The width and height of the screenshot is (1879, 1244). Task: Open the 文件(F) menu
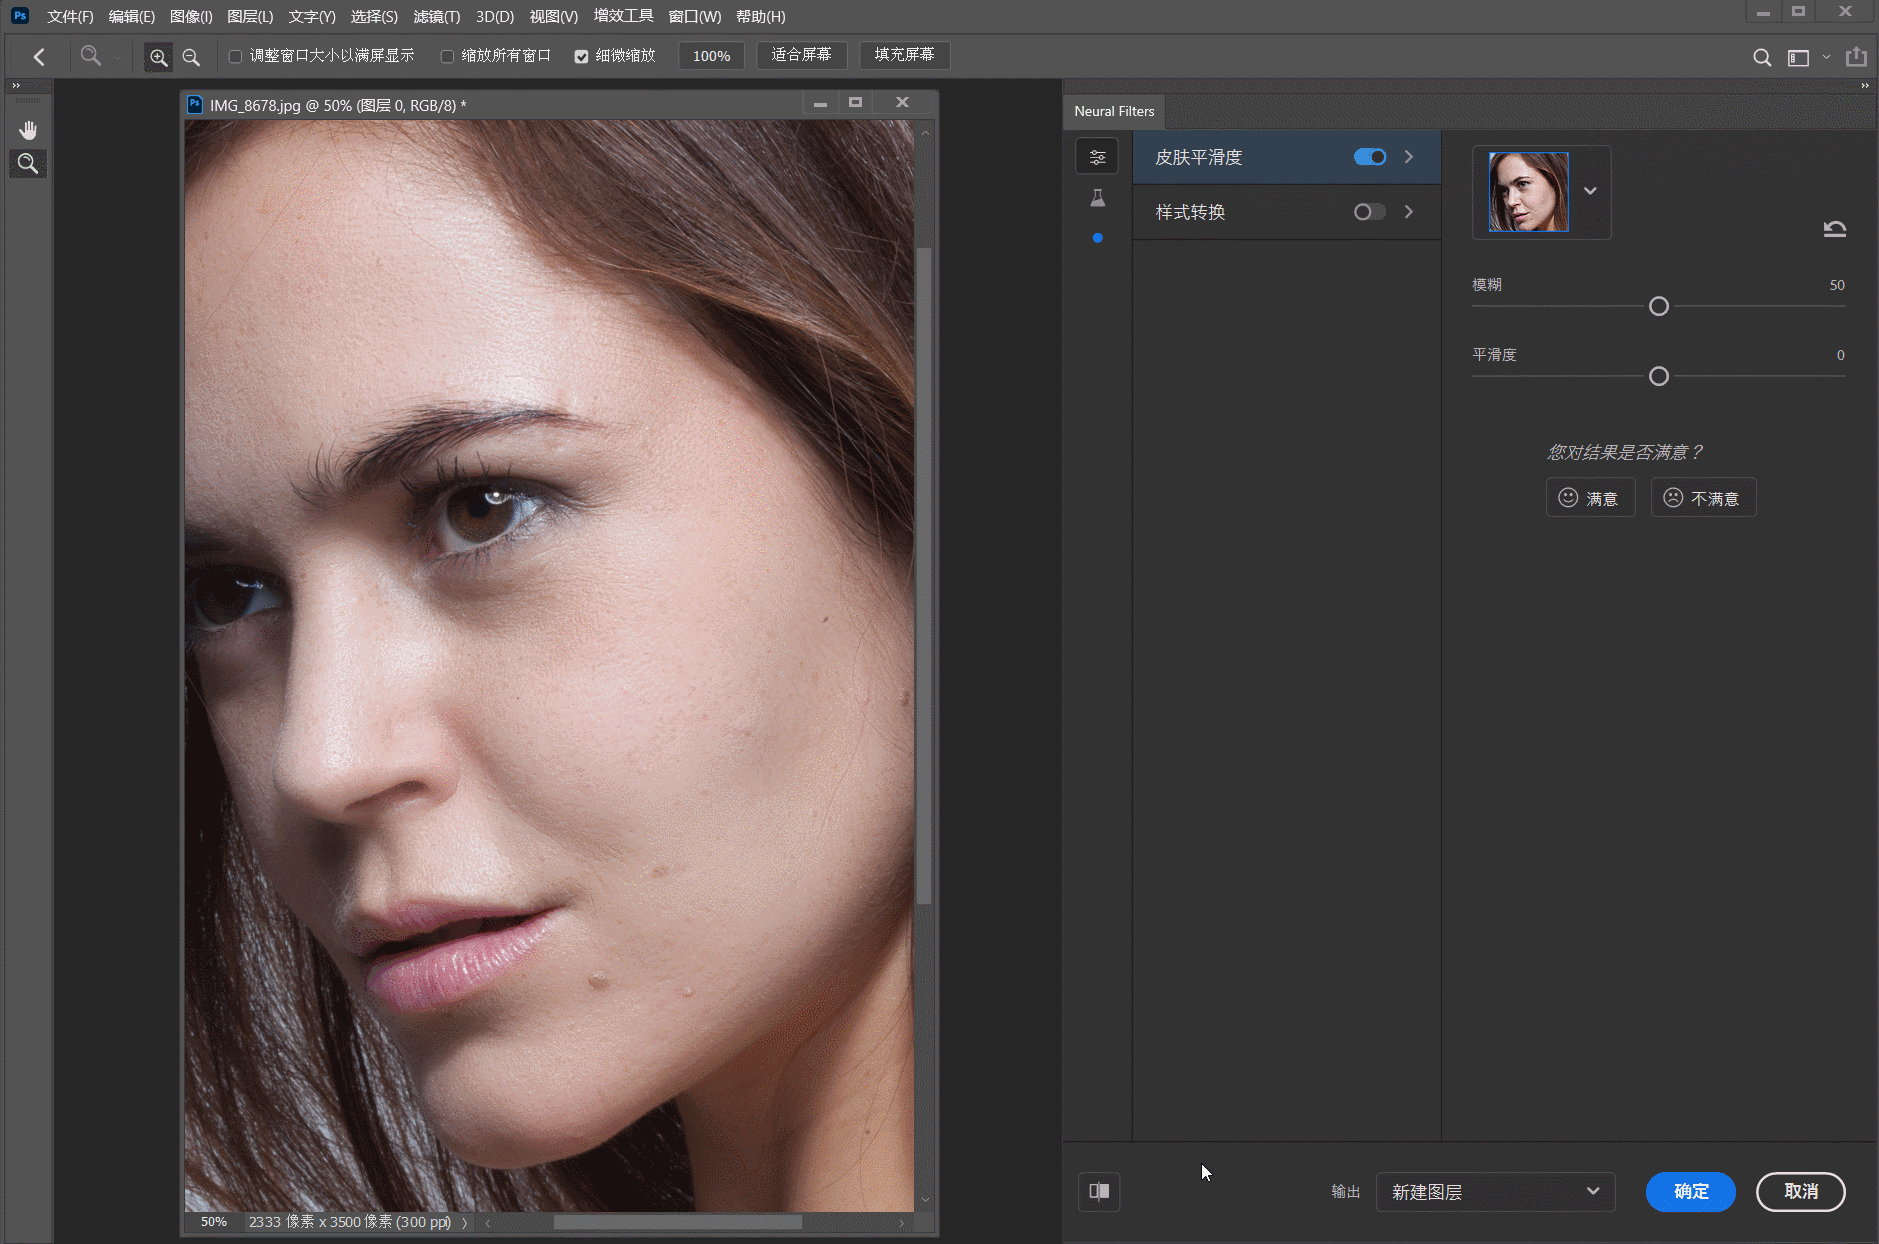pos(70,17)
